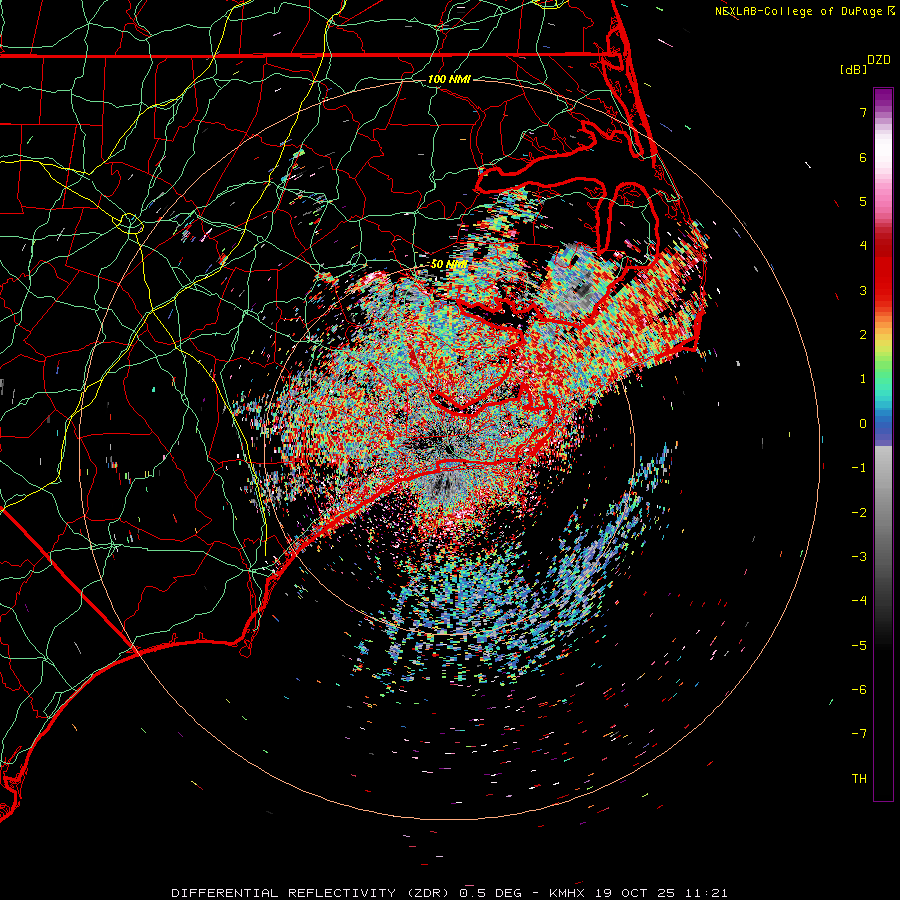This screenshot has height=900, width=900.
Task: Click the -6 value on the scale
Action: [859, 690]
